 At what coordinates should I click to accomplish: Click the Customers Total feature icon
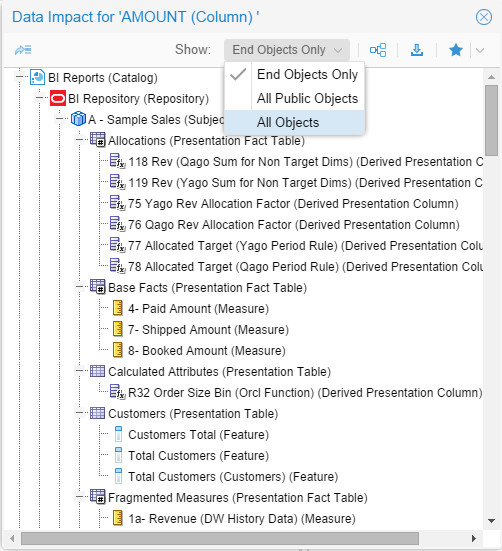pos(118,434)
